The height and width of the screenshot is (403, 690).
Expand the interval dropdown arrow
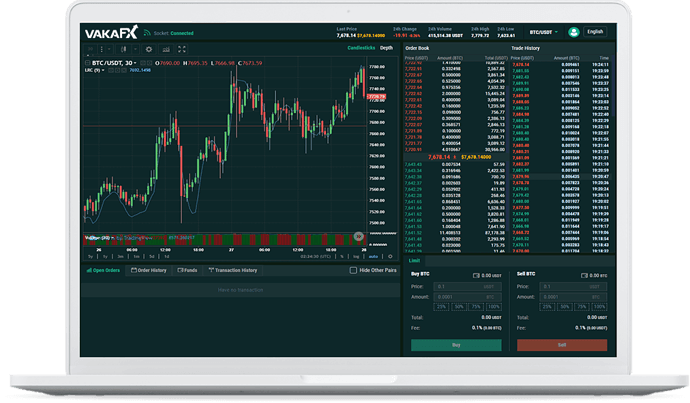click(109, 49)
